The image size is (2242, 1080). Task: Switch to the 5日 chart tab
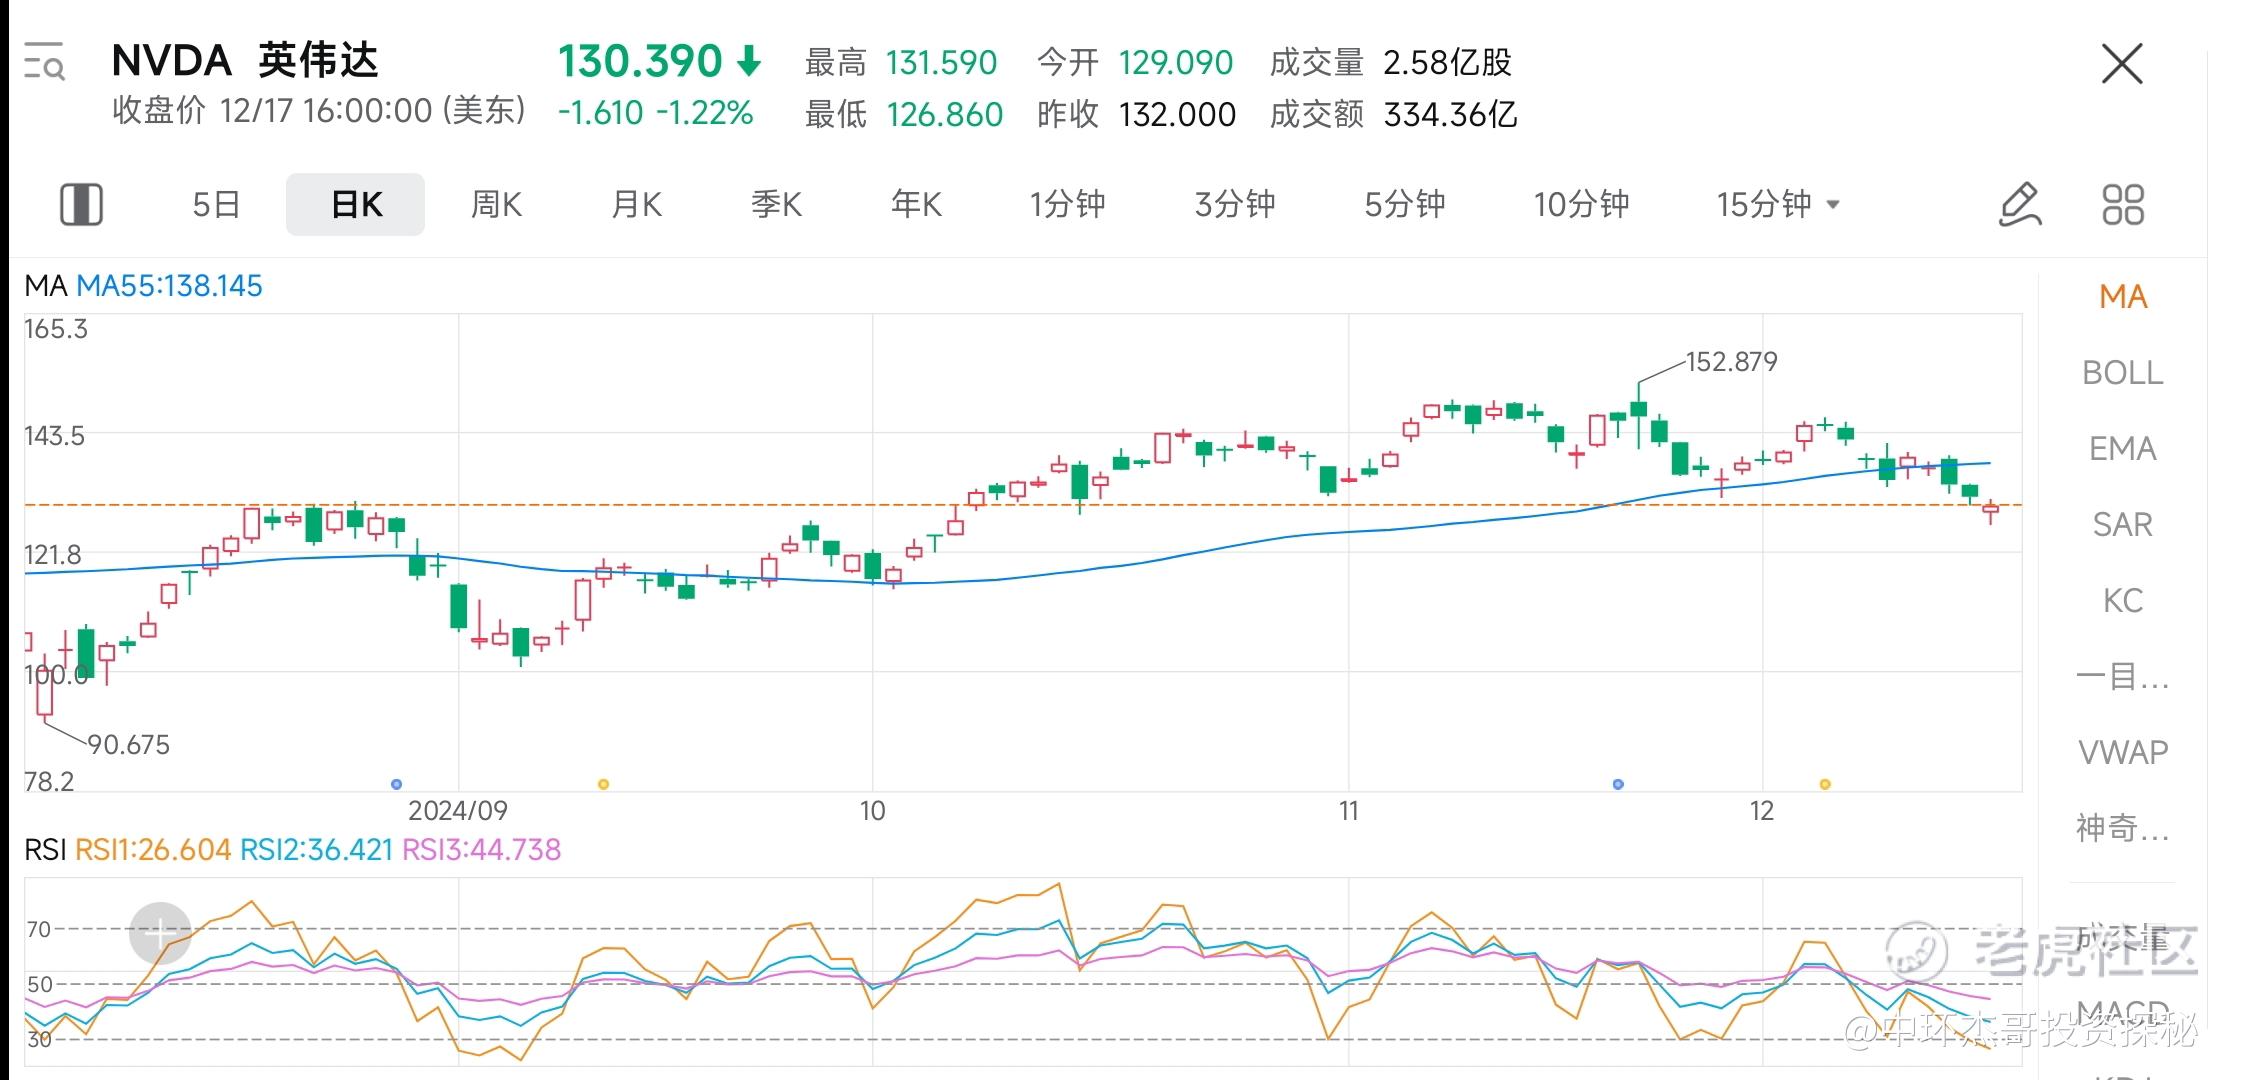click(x=216, y=204)
